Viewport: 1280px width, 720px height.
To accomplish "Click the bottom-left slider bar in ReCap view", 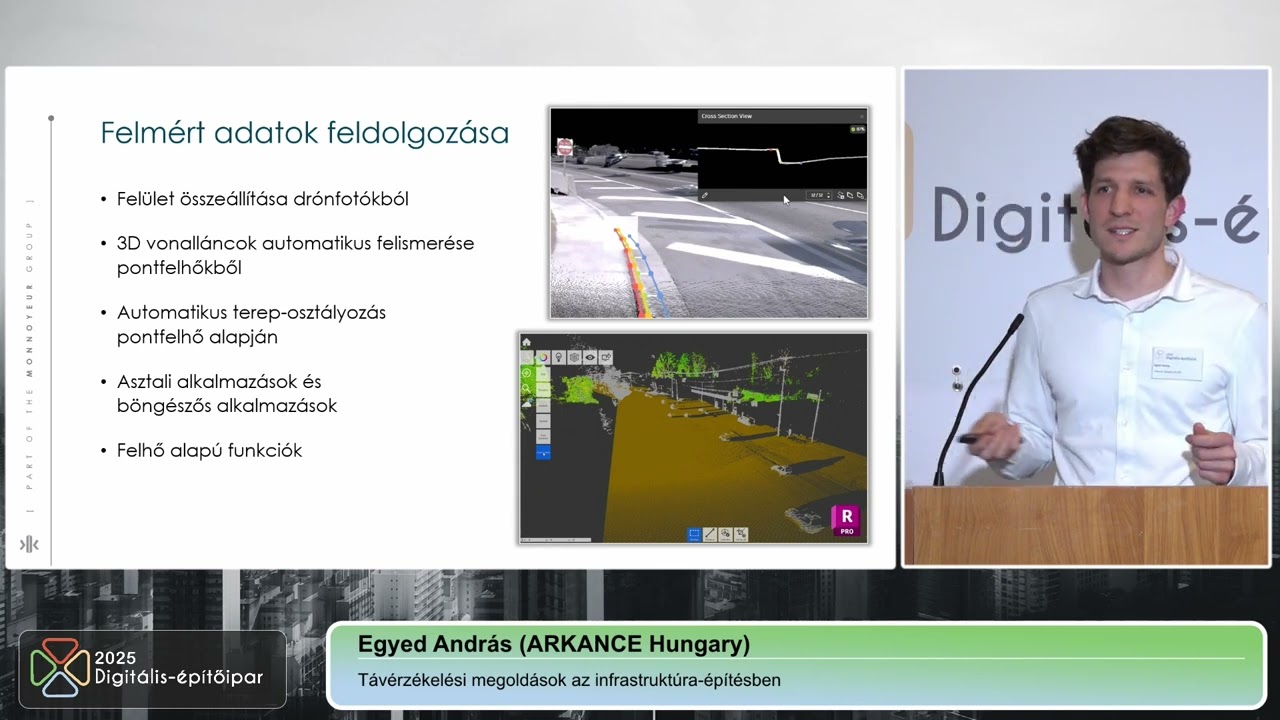I will (555, 540).
